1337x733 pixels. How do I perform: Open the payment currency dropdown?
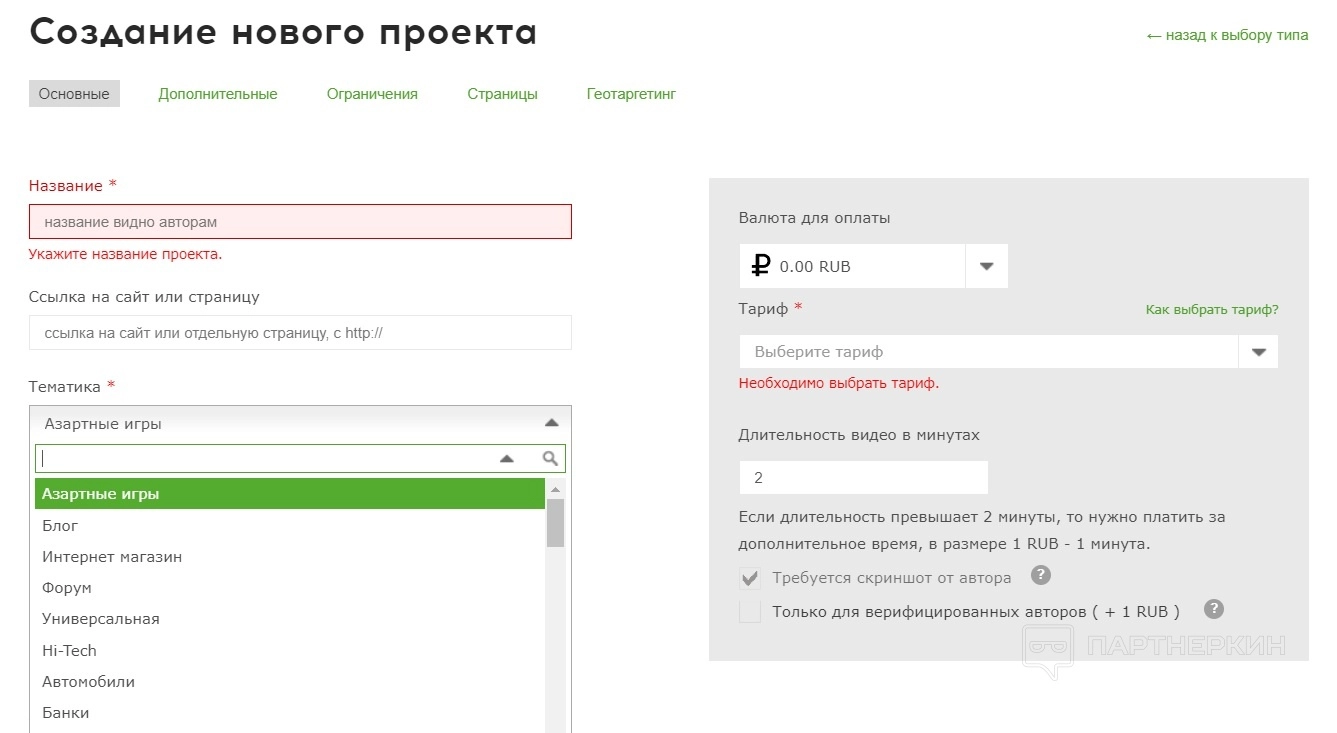tap(986, 266)
